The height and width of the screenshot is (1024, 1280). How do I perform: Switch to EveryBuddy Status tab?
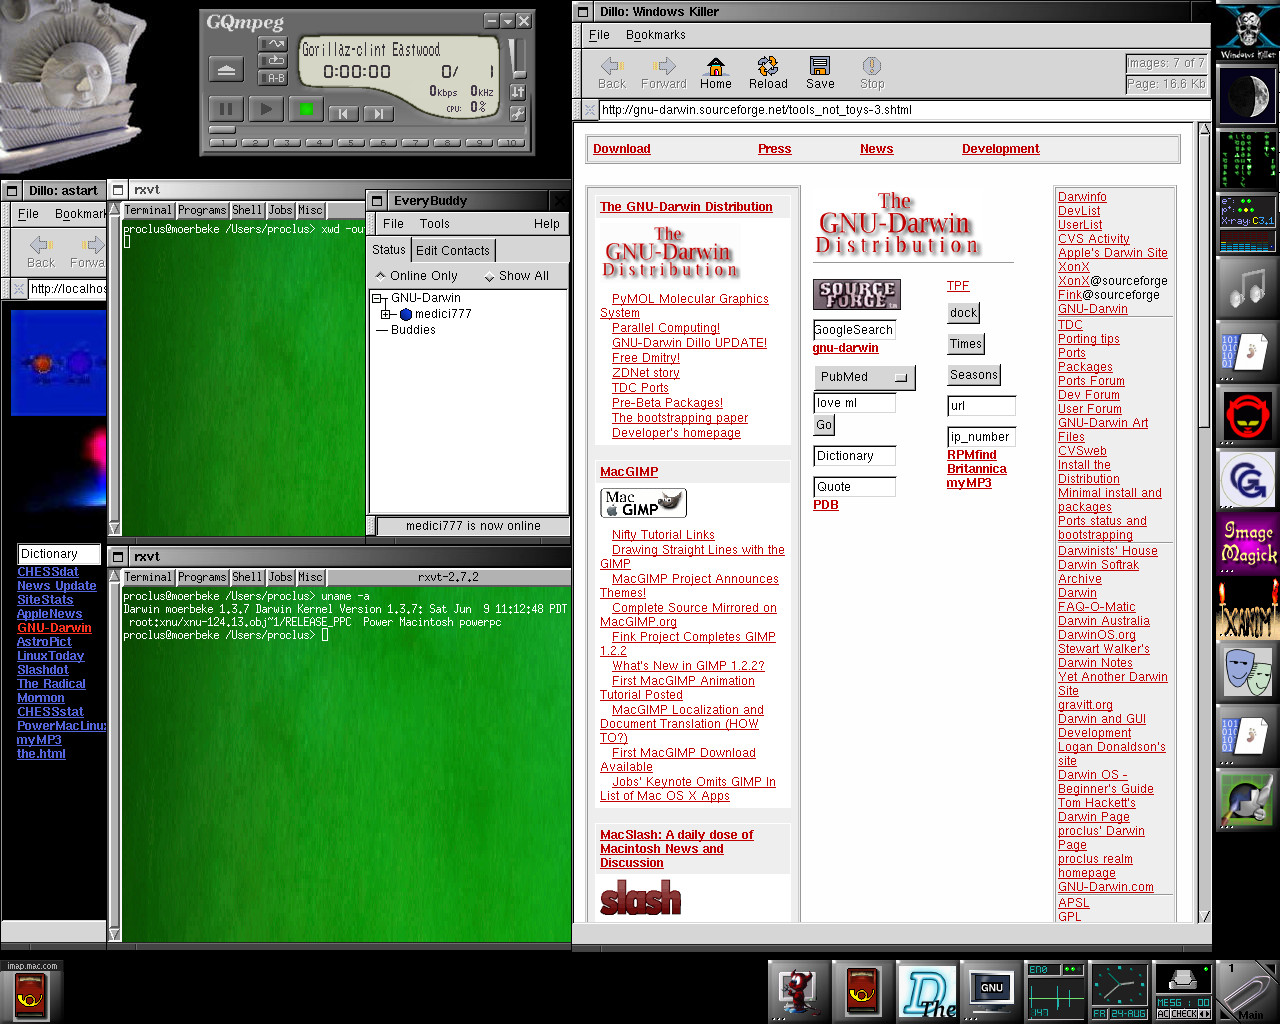pyautogui.click(x=389, y=250)
